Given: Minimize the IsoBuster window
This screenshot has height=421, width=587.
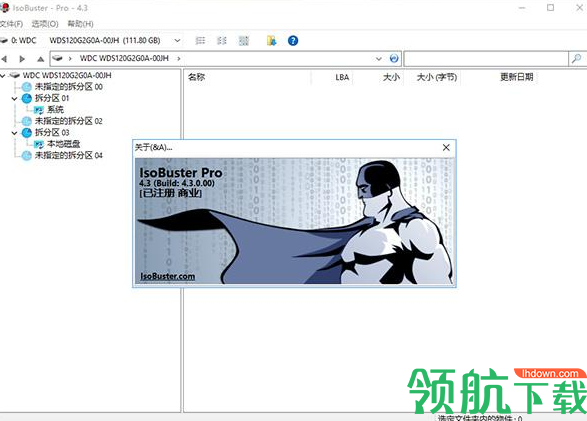Looking at the screenshot, I should click(x=522, y=7).
